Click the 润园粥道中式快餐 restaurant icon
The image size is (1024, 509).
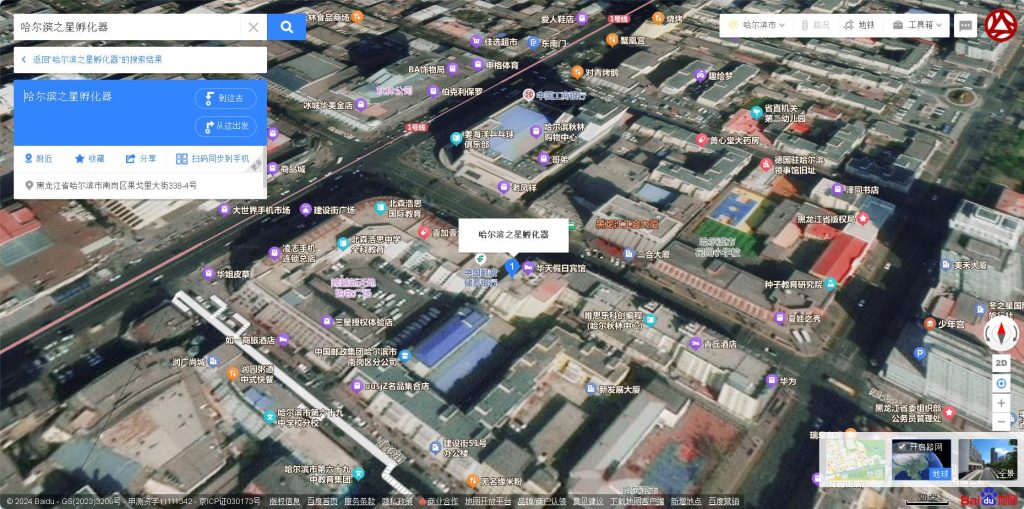[x=232, y=373]
